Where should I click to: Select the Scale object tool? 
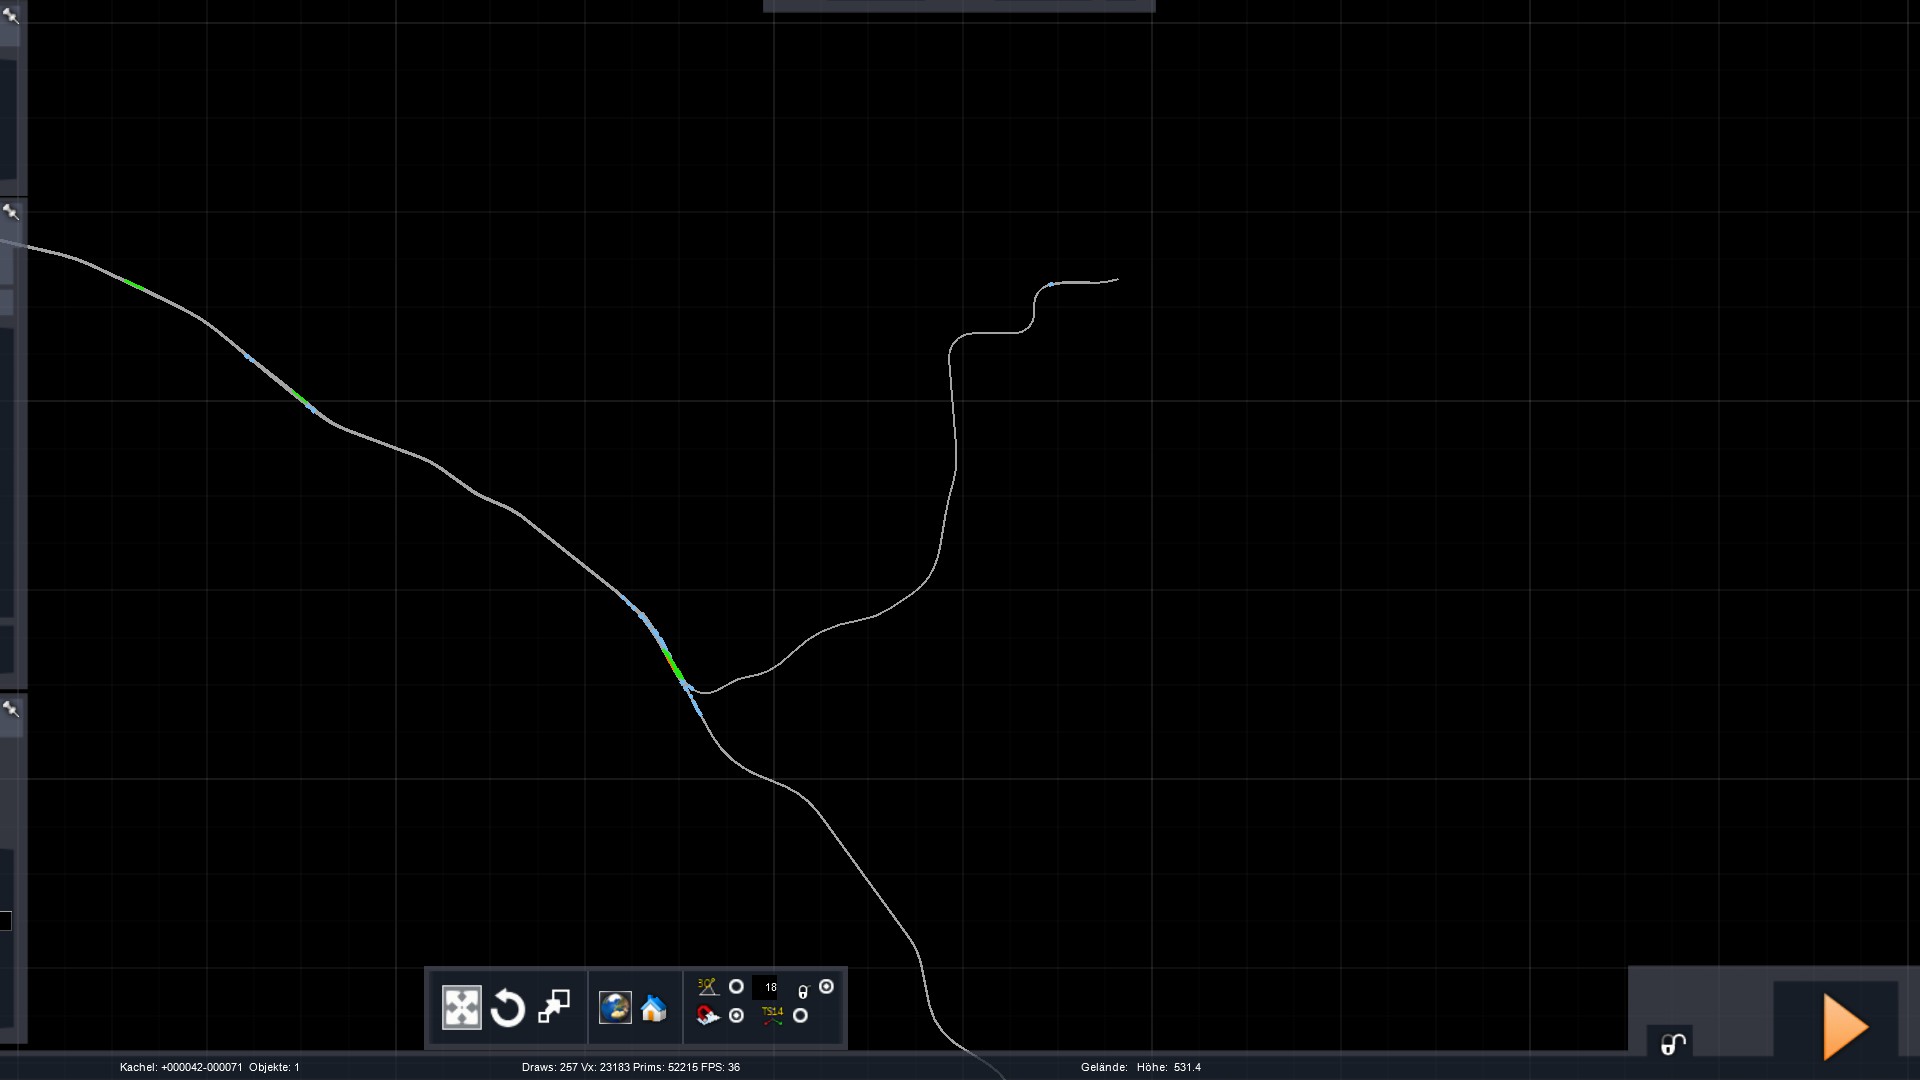pyautogui.click(x=554, y=1007)
